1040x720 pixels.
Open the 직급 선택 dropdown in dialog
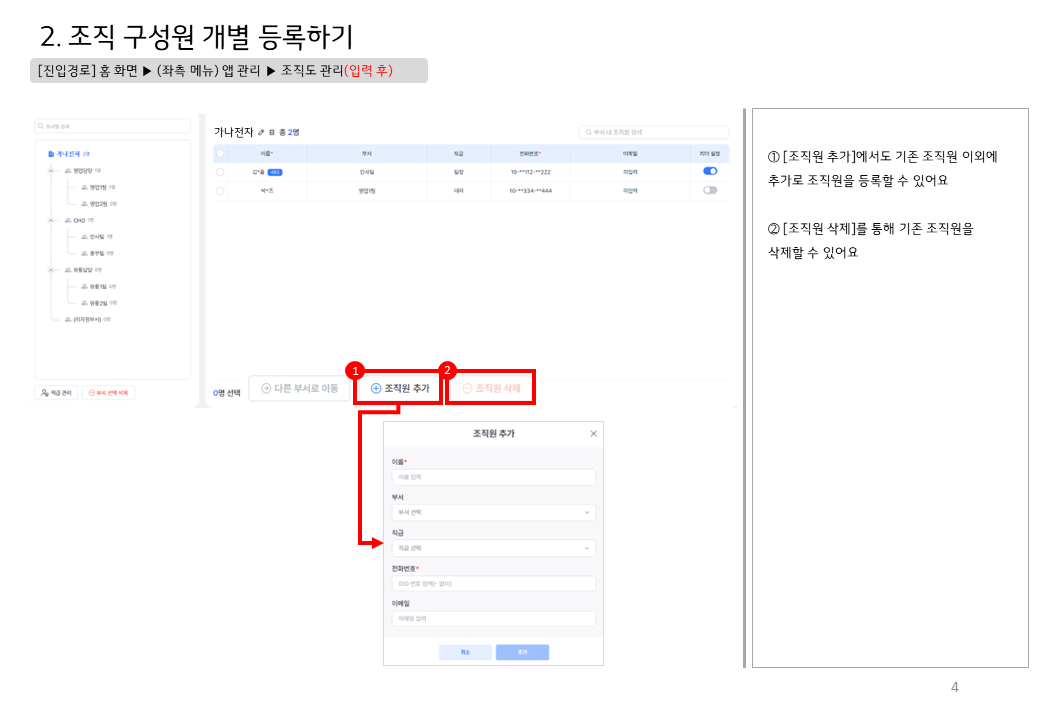click(493, 548)
